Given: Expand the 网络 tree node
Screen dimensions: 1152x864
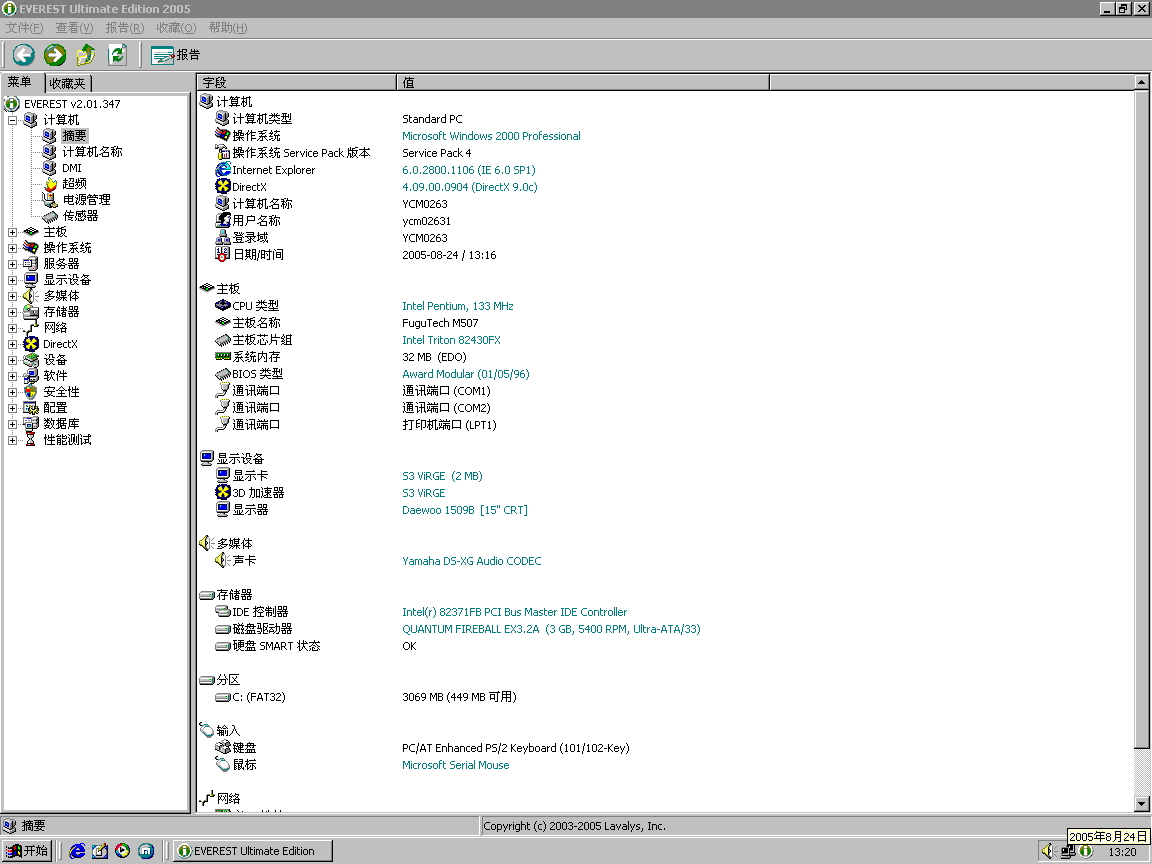Looking at the screenshot, I should [12, 328].
